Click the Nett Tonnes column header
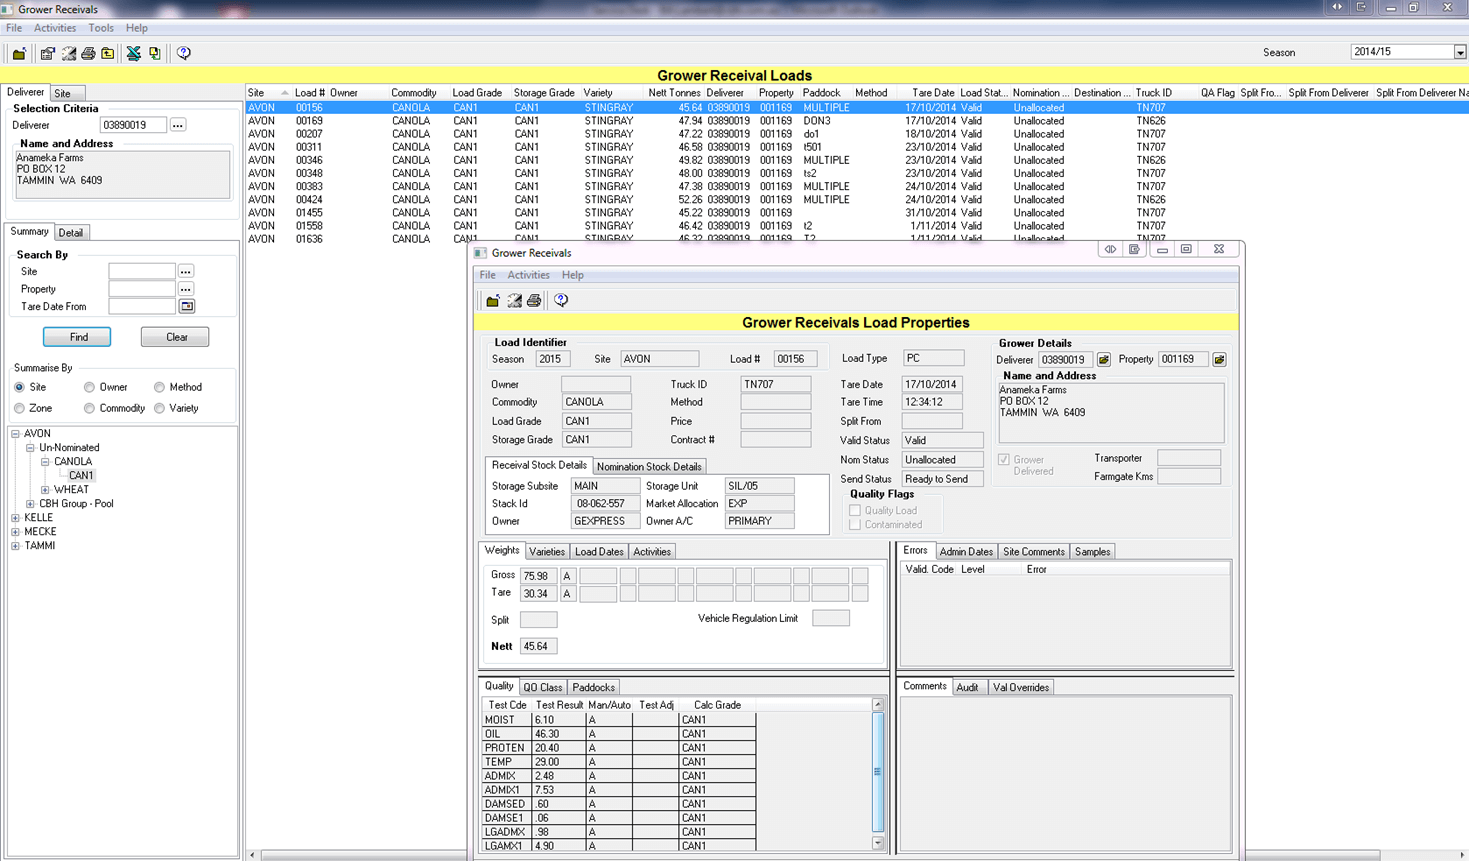 [x=674, y=93]
